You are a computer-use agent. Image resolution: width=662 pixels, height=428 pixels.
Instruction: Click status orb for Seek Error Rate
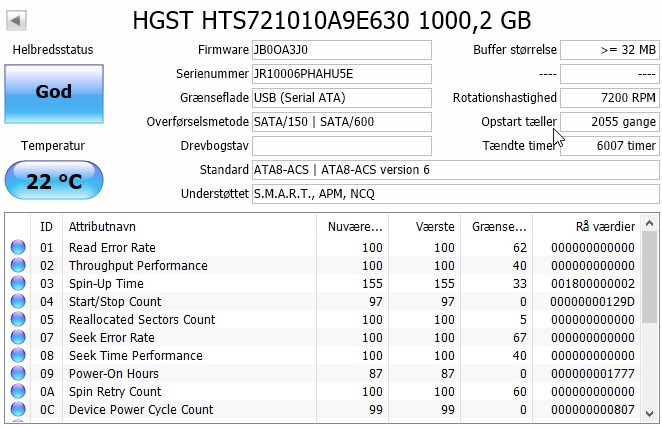click(x=18, y=337)
